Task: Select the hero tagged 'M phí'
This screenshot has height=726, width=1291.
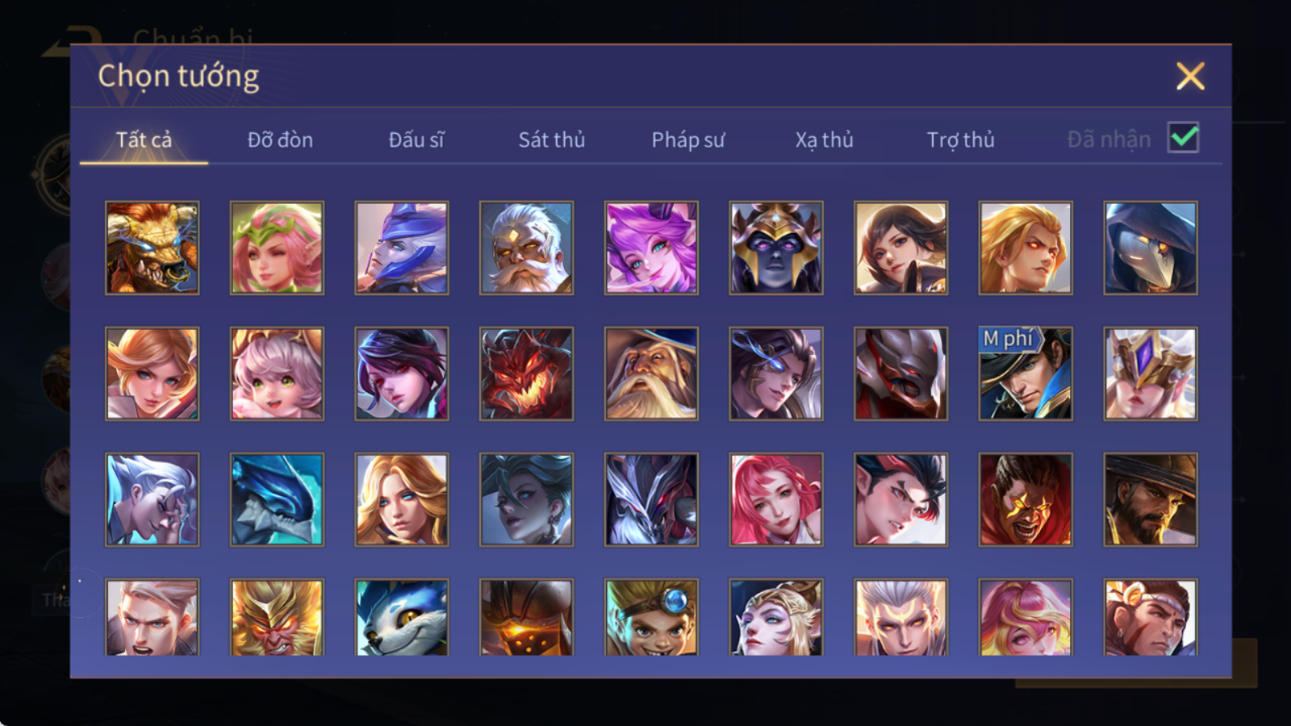Action: pos(1025,374)
